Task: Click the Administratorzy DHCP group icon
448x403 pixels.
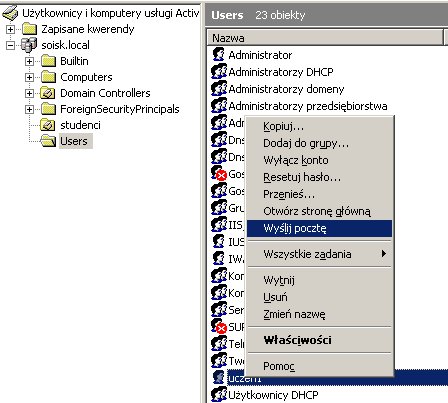Action: pos(219,72)
